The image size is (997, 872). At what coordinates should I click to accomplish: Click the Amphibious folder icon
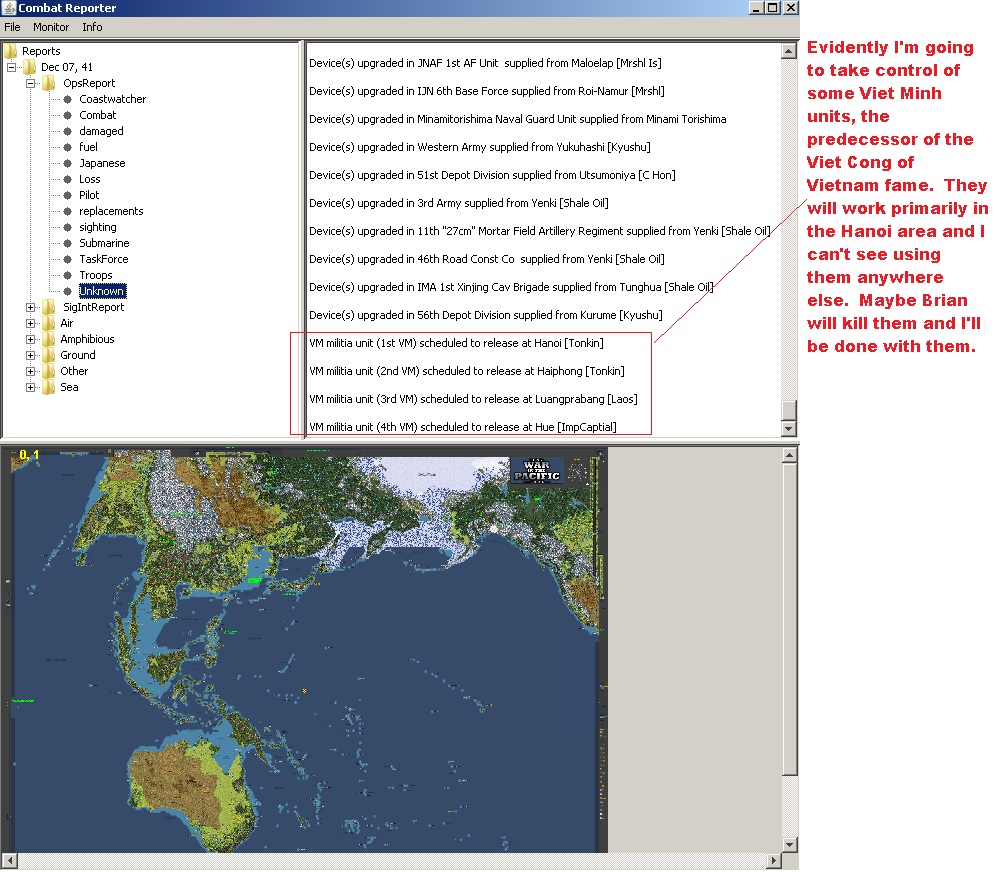[49, 339]
